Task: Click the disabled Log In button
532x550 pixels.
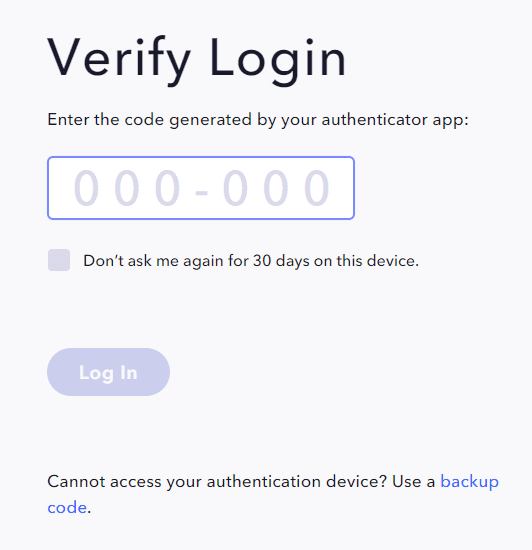Action: click(108, 372)
